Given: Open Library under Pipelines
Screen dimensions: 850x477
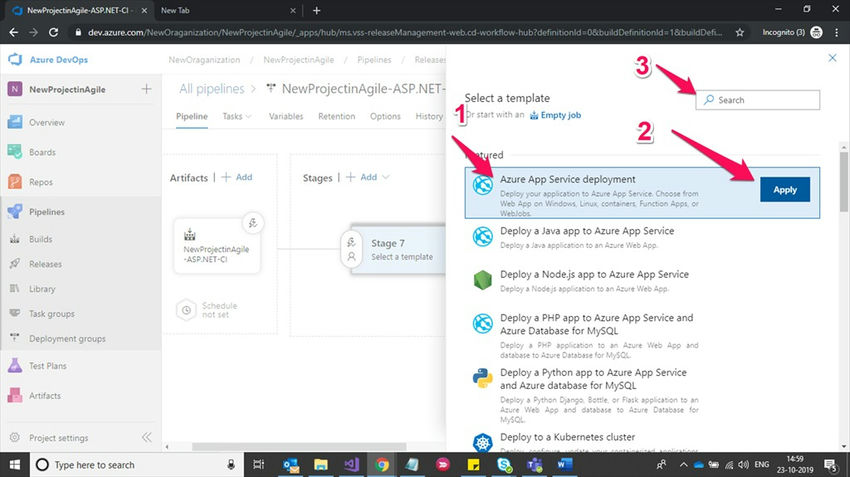Looking at the screenshot, I should coord(42,289).
